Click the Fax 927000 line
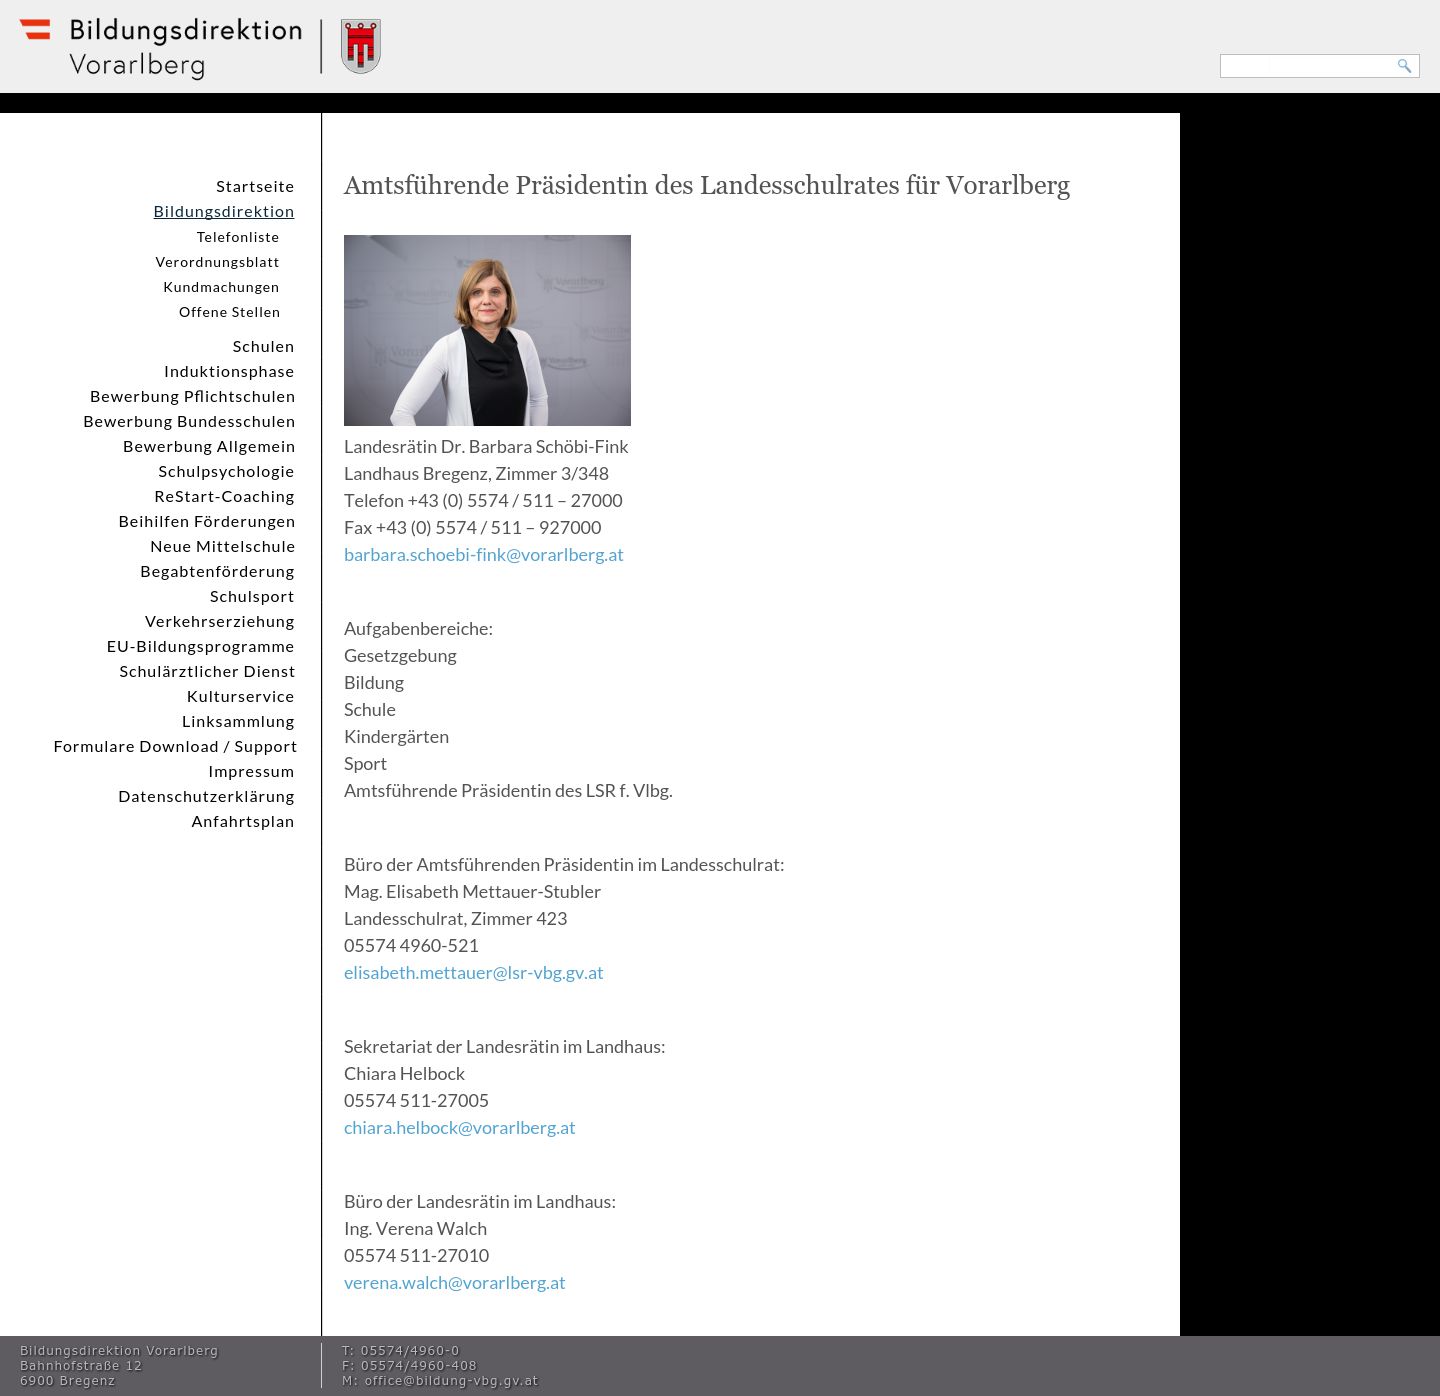 click(473, 527)
